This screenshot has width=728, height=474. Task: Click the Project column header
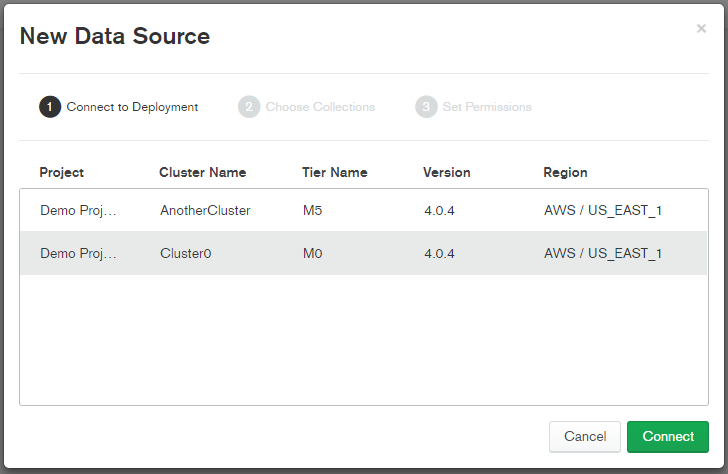pos(61,172)
